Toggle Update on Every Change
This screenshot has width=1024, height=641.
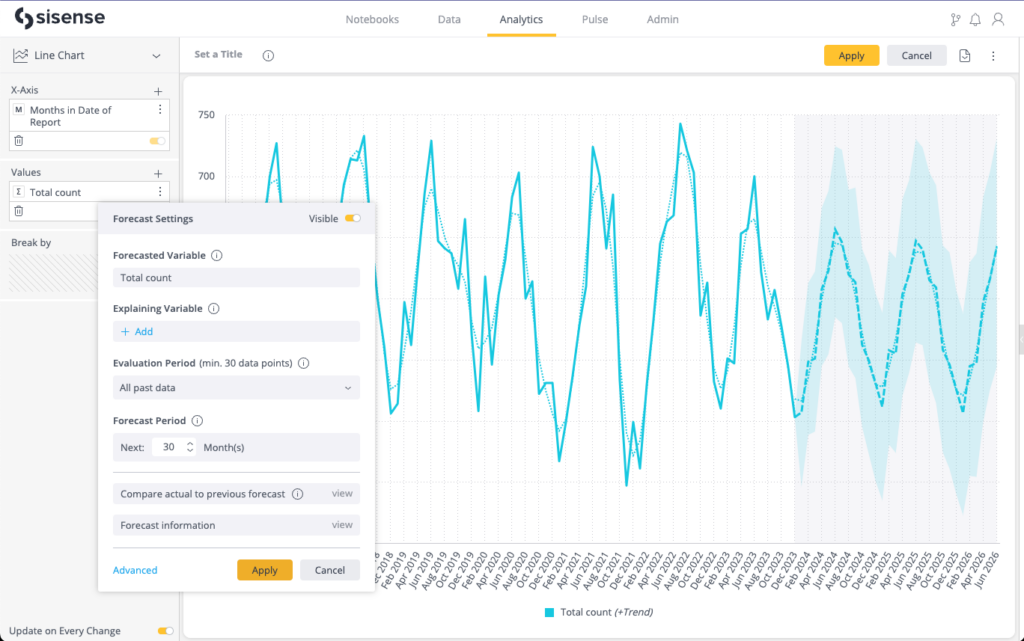pos(165,631)
